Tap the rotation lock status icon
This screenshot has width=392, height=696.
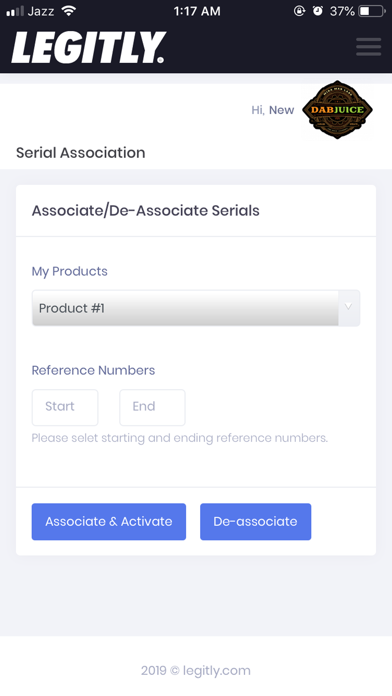pos(300,11)
